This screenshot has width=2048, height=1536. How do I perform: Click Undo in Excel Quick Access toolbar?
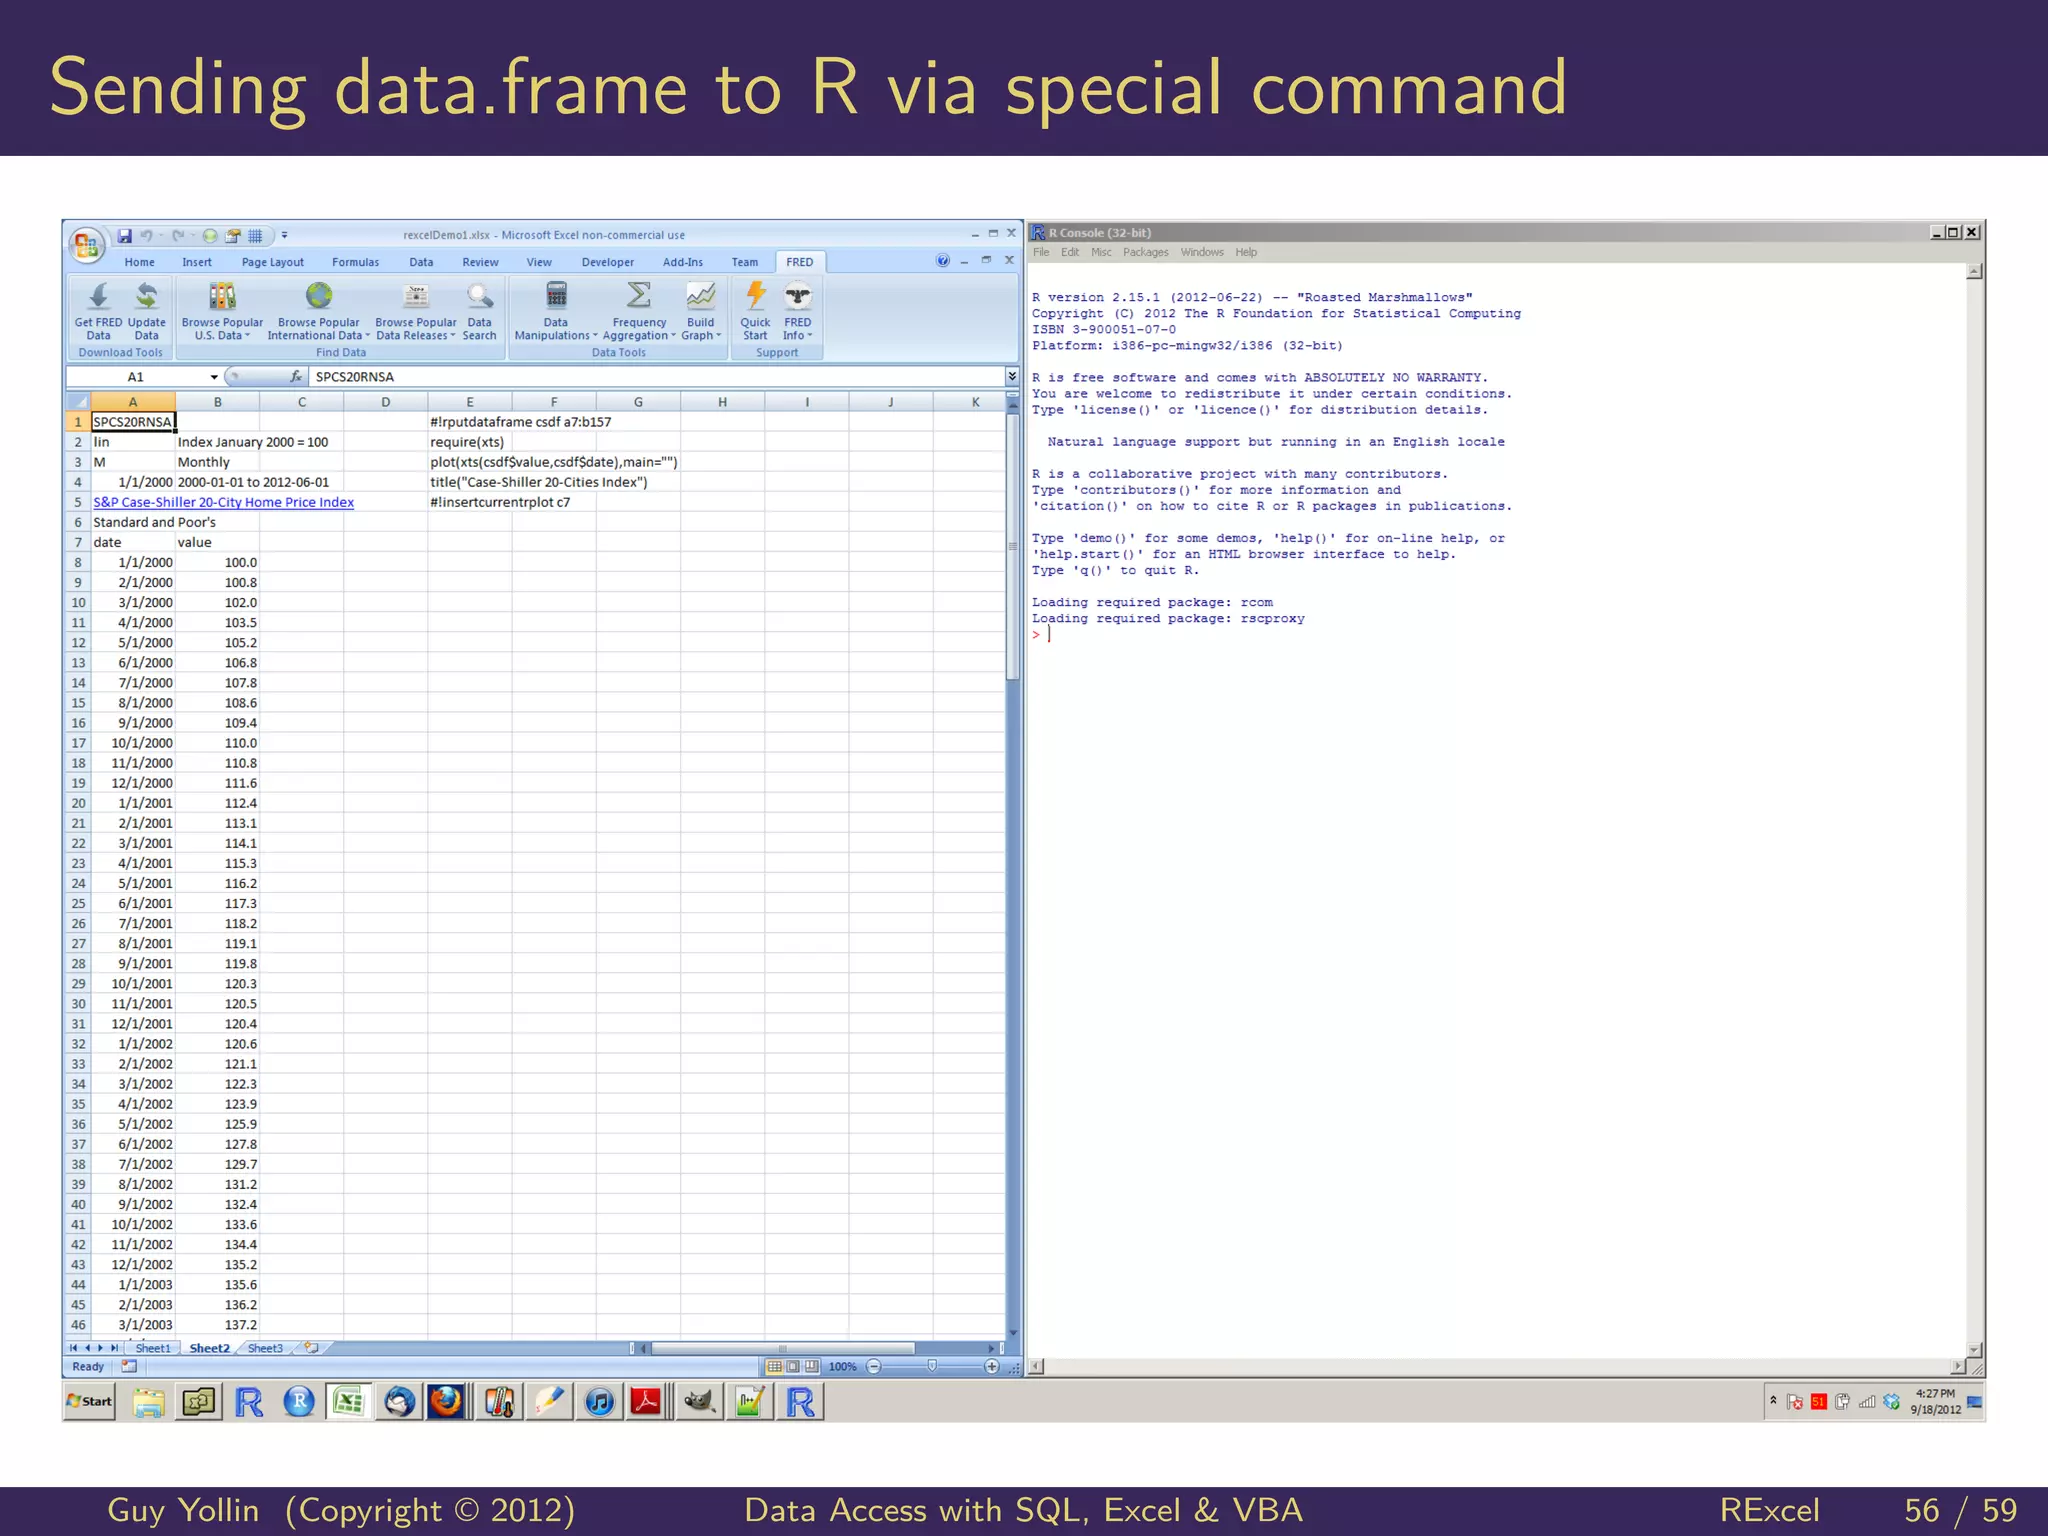coord(147,236)
